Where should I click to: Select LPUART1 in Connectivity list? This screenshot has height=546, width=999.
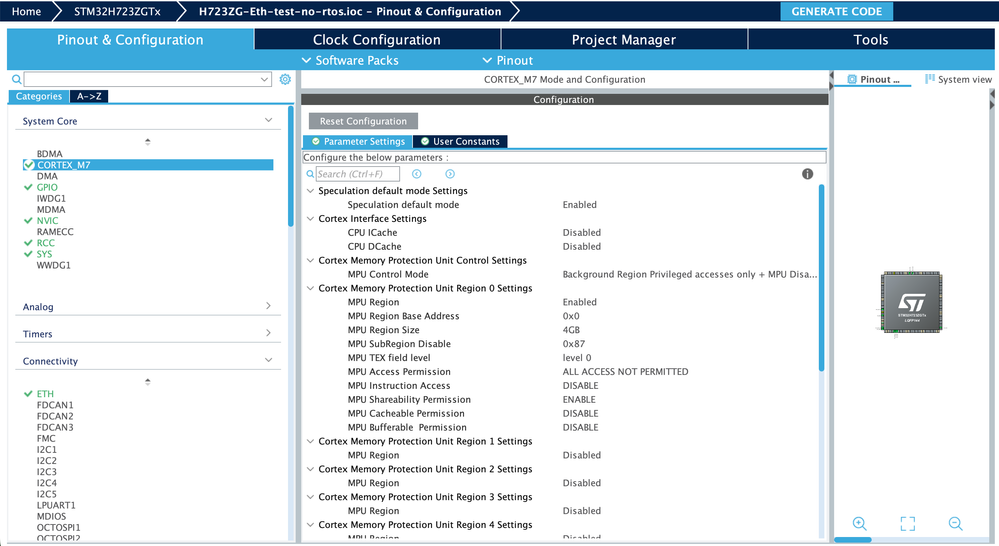[x=56, y=505]
